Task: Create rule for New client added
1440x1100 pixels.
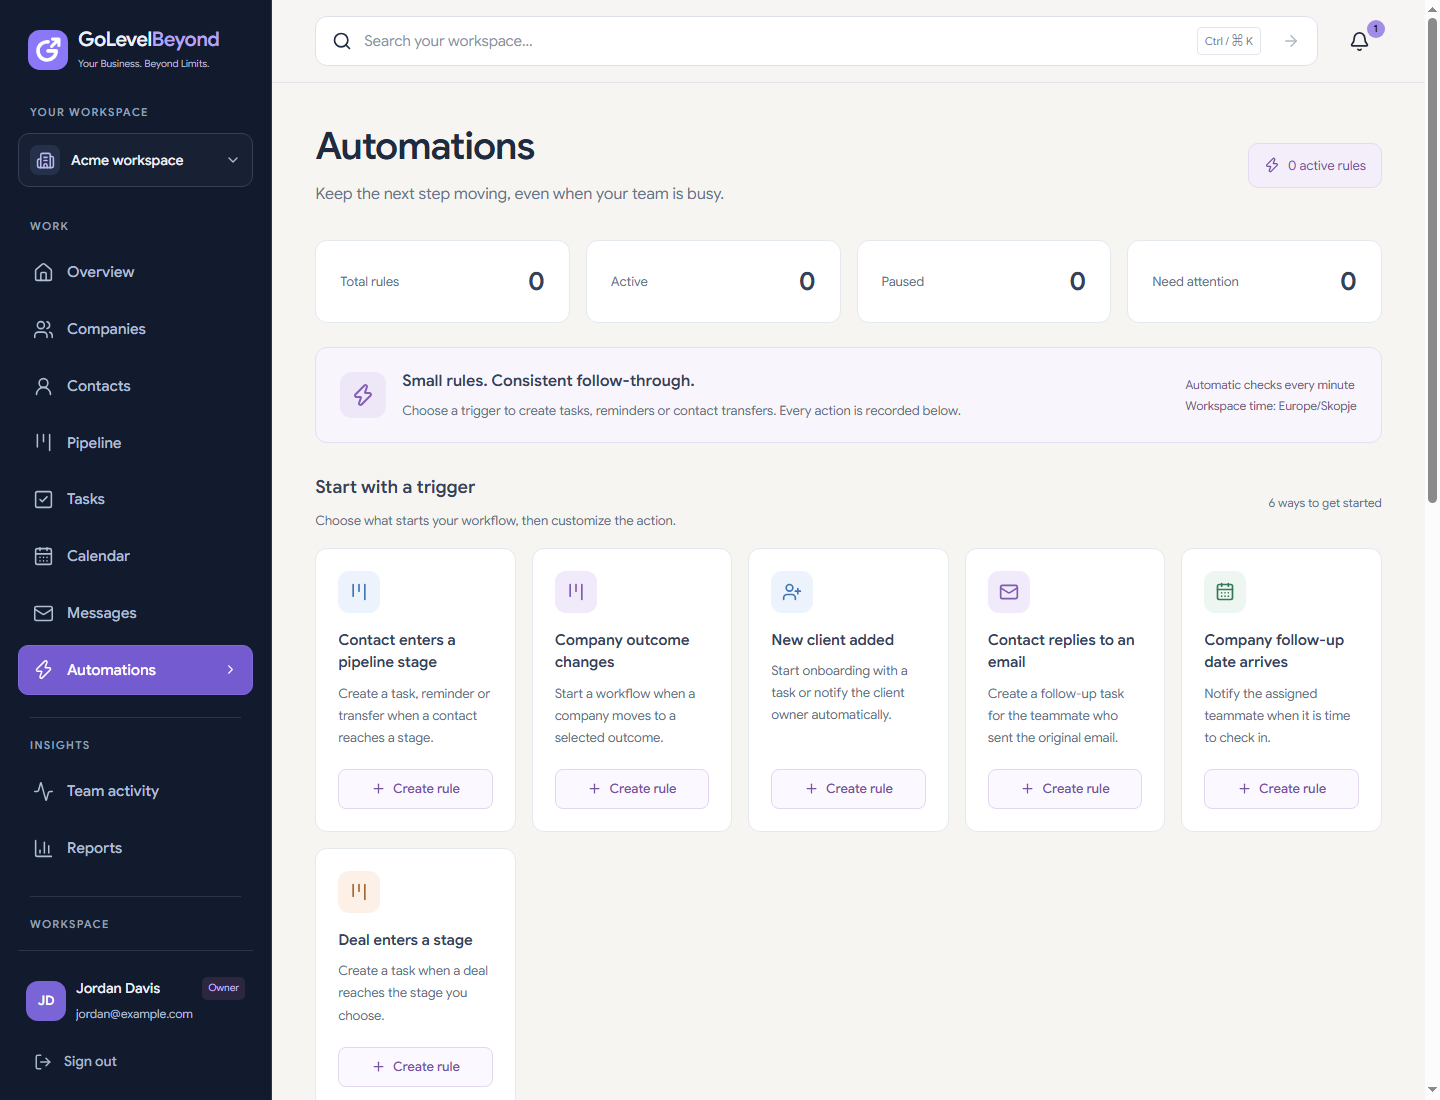Action: click(848, 789)
